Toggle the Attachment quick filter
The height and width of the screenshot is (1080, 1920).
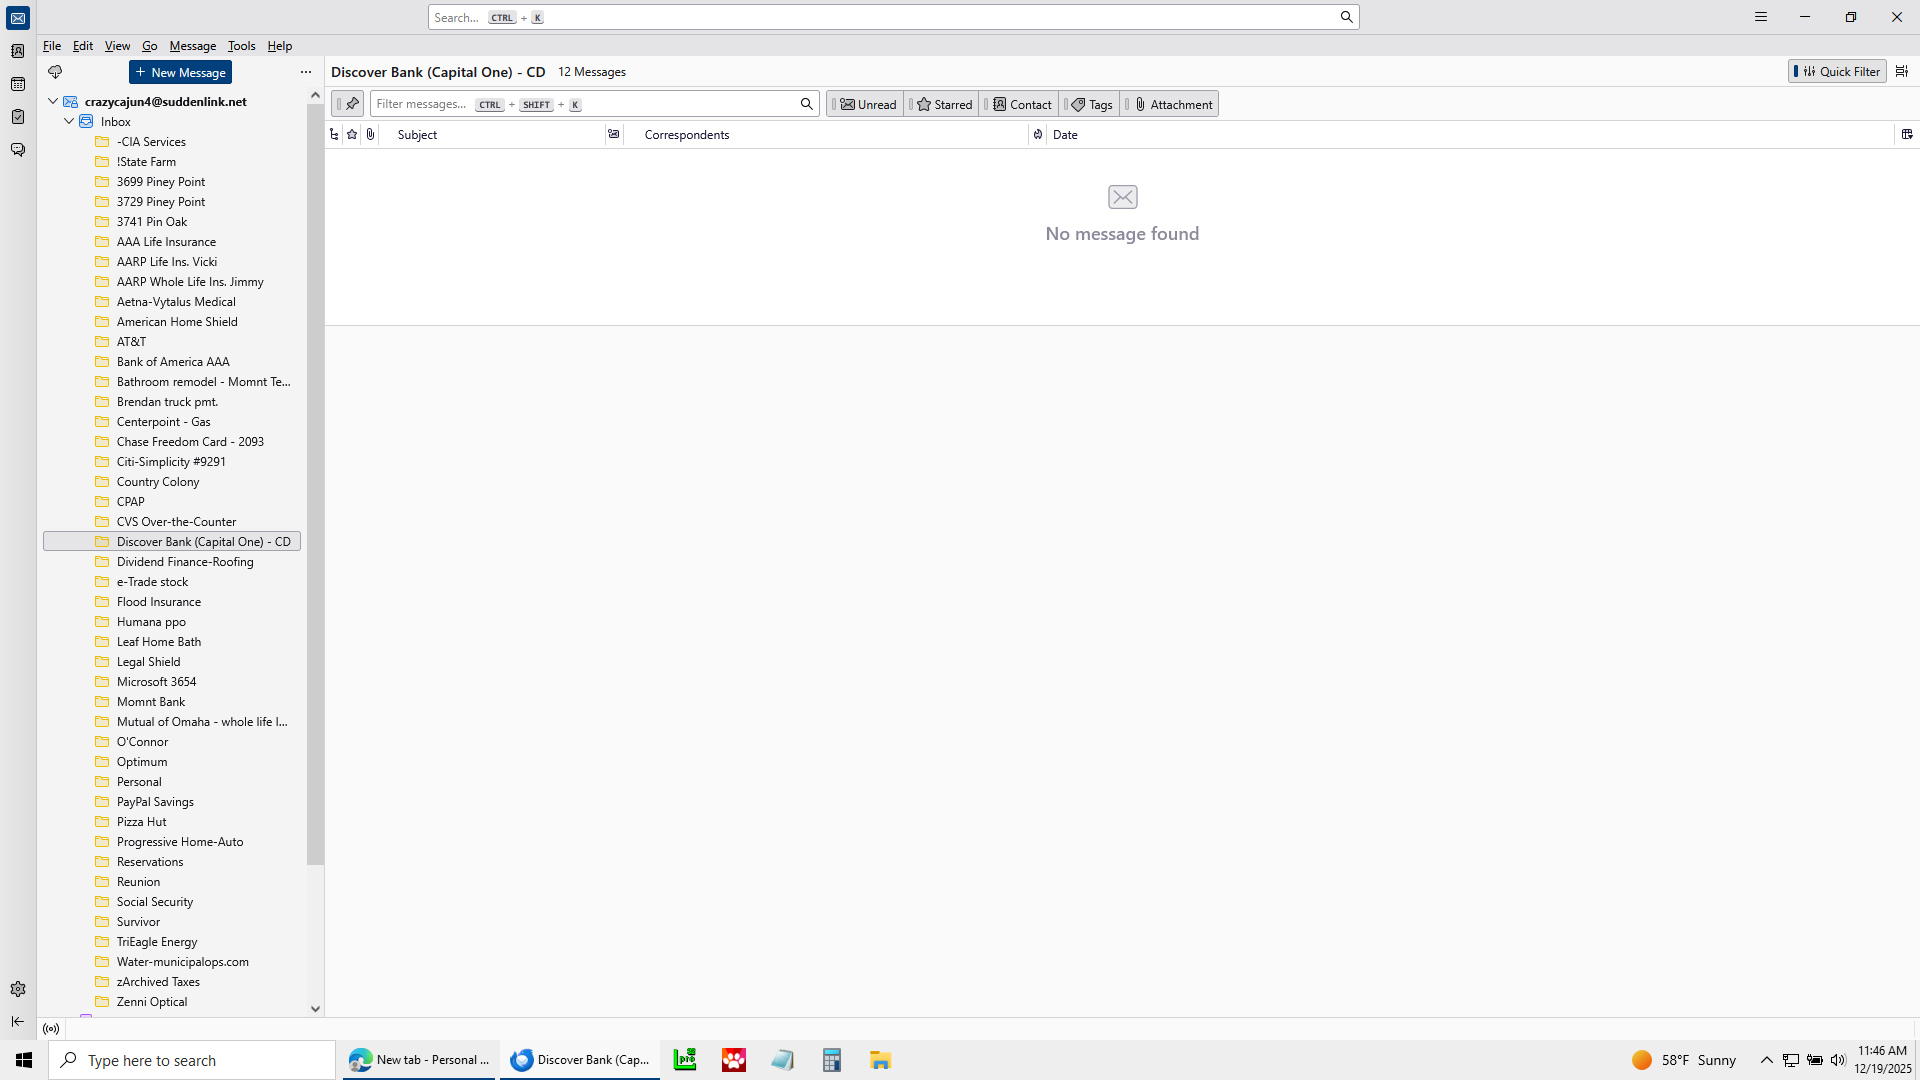[1172, 104]
